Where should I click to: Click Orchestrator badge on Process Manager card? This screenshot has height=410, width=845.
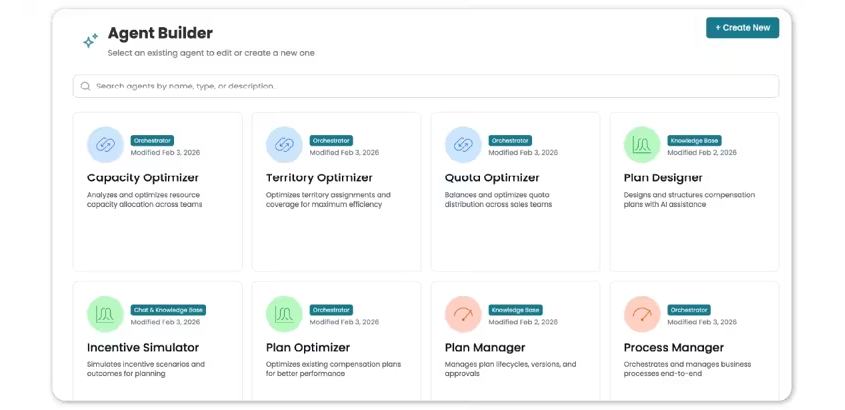689,310
